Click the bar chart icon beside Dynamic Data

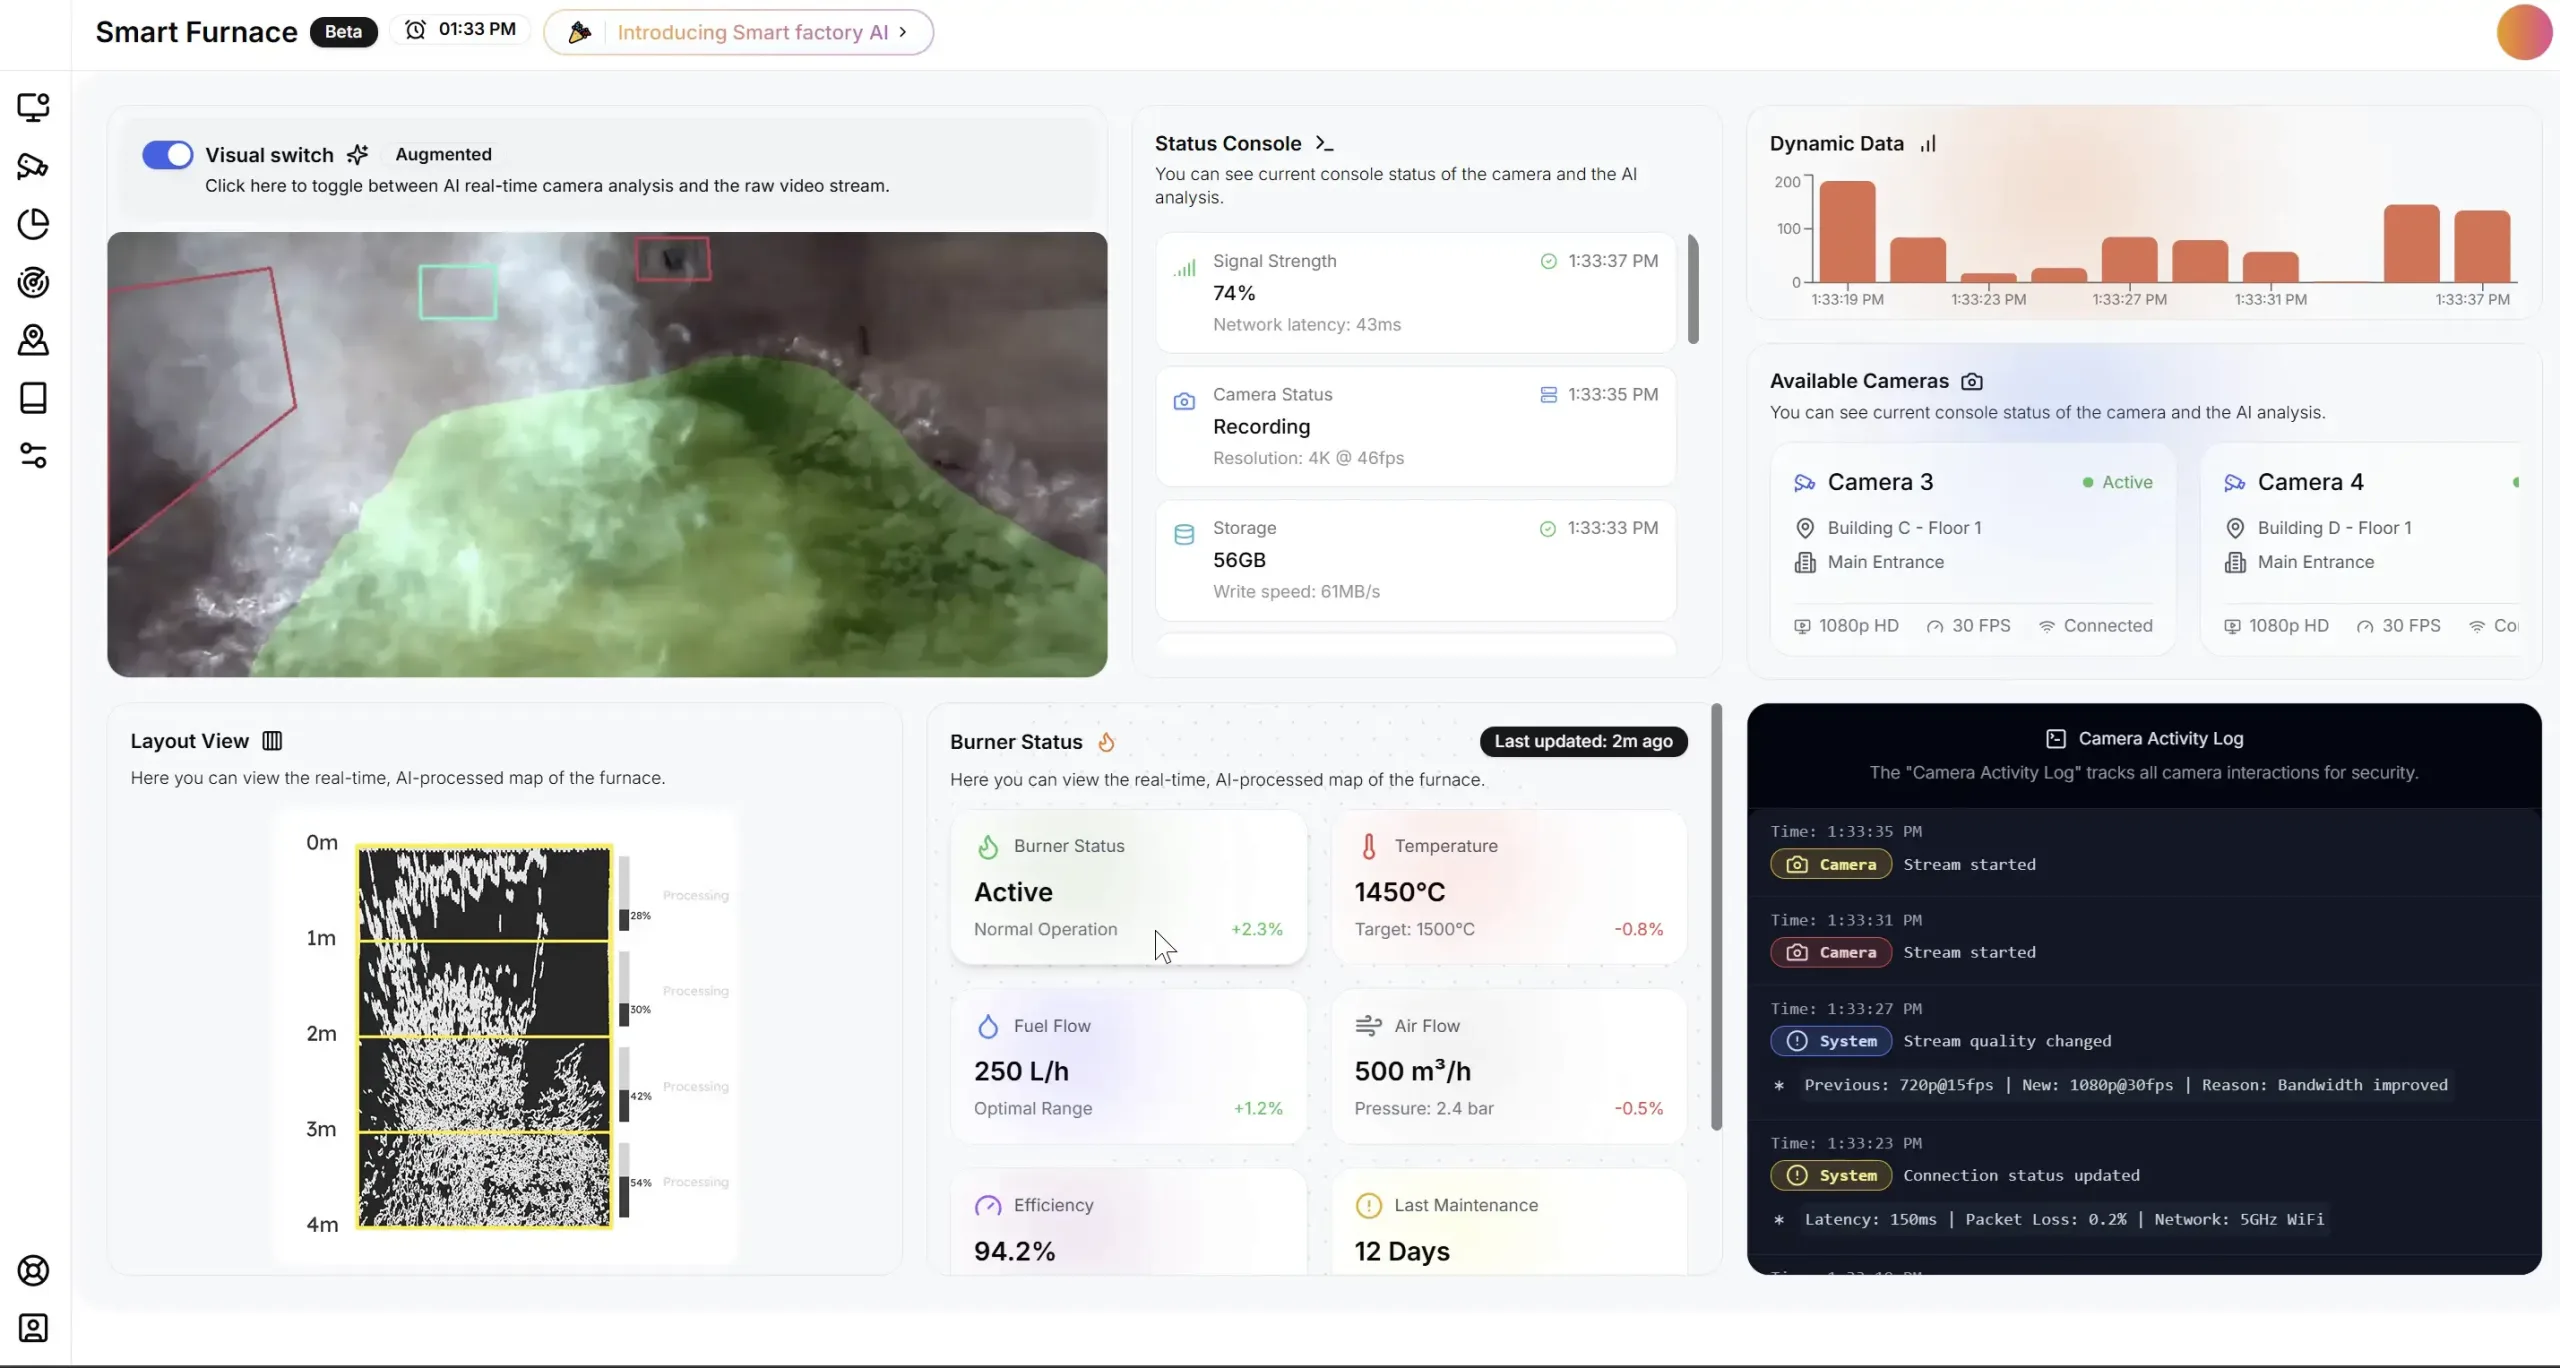(1928, 144)
